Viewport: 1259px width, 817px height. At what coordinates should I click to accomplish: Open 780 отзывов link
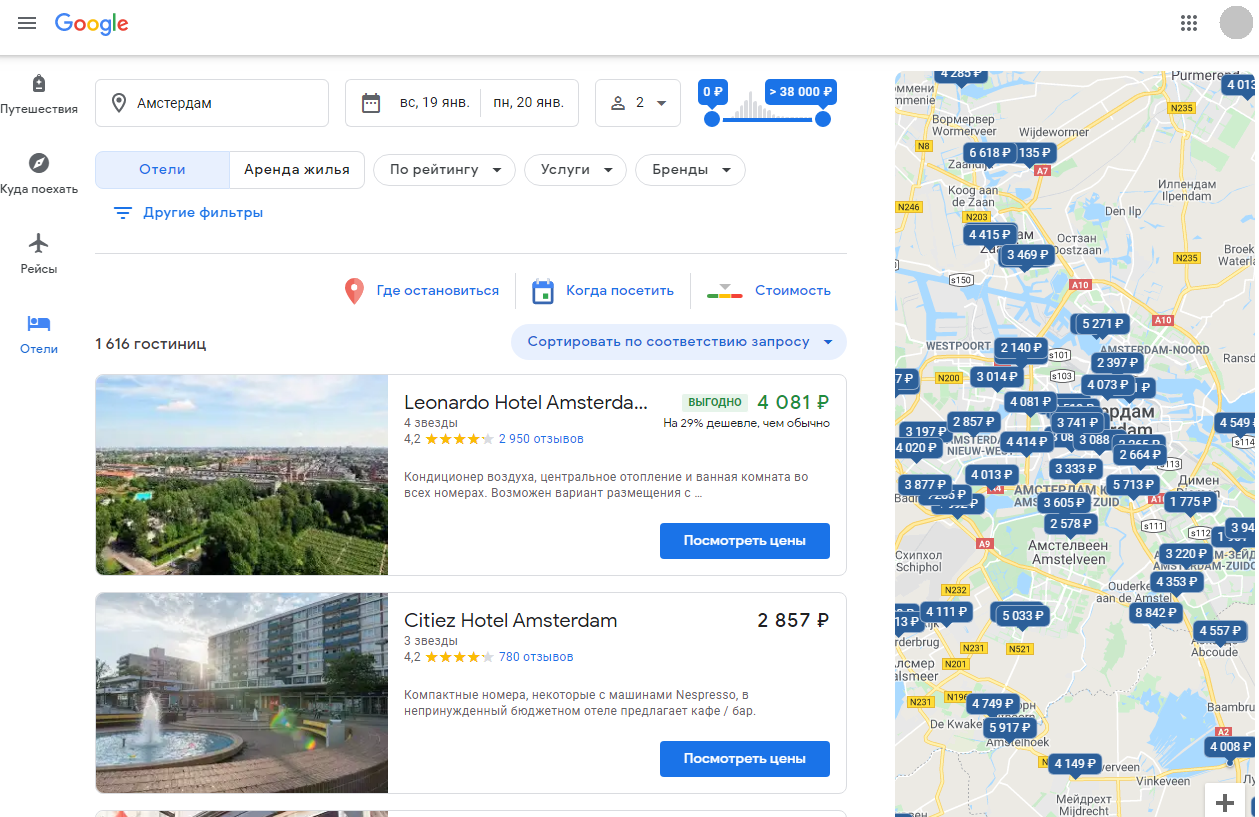coord(536,657)
